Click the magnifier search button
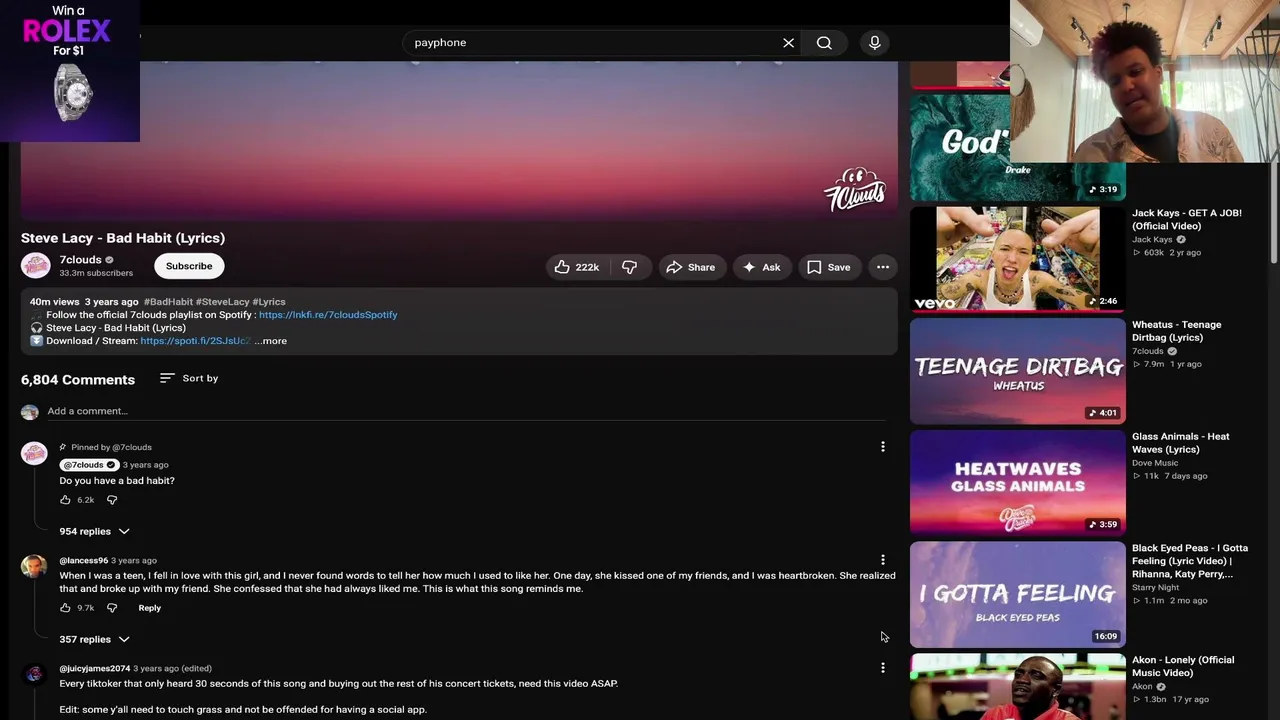Viewport: 1280px width, 720px height. 824,43
